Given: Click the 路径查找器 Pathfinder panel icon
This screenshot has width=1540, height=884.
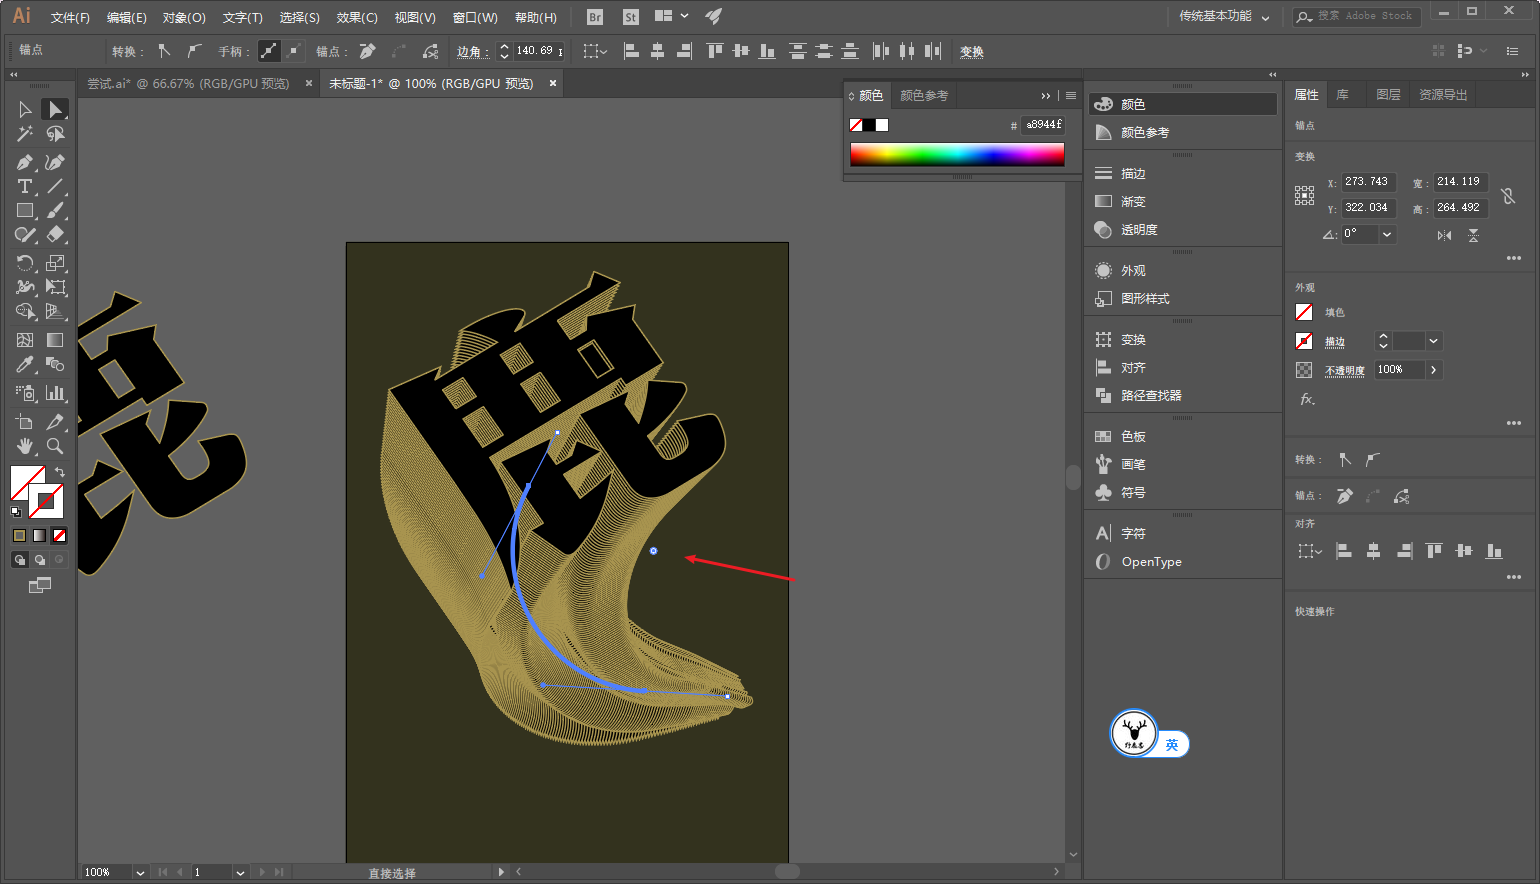Looking at the screenshot, I should click(x=1103, y=395).
